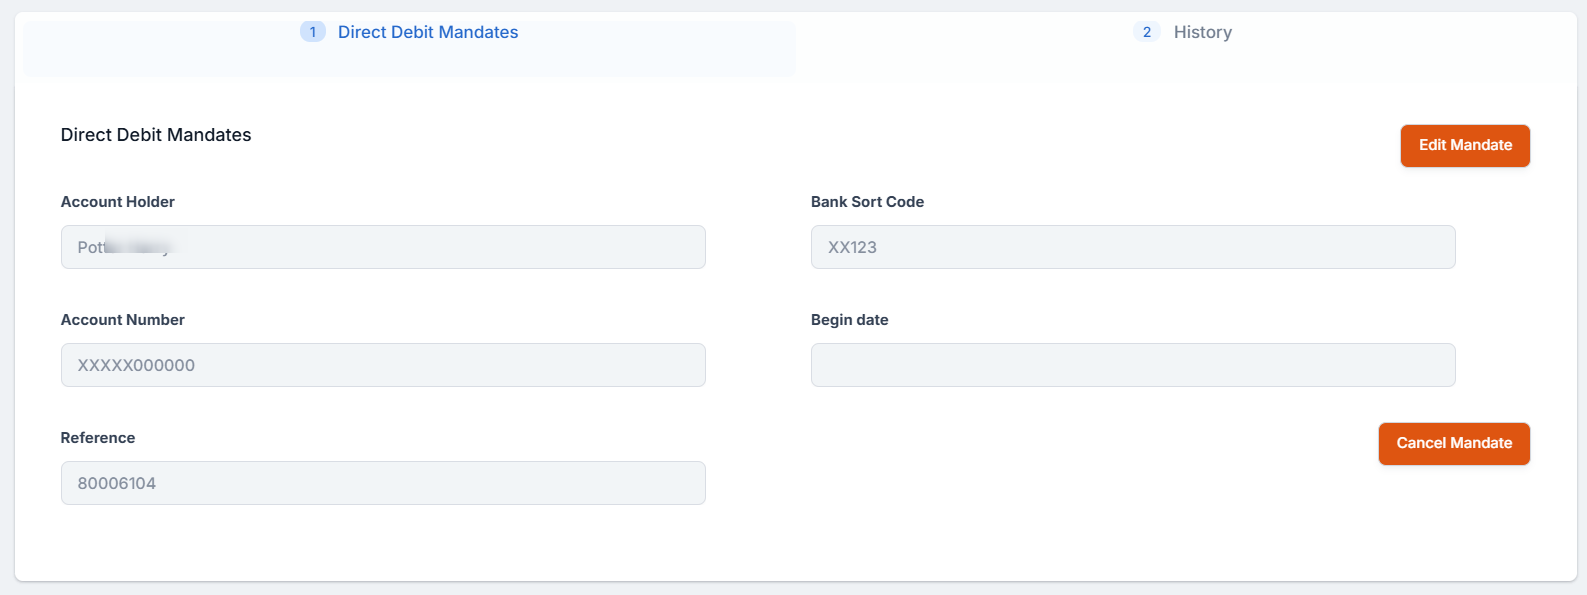The width and height of the screenshot is (1587, 595).
Task: Click the Reference label text
Action: pyautogui.click(x=97, y=438)
